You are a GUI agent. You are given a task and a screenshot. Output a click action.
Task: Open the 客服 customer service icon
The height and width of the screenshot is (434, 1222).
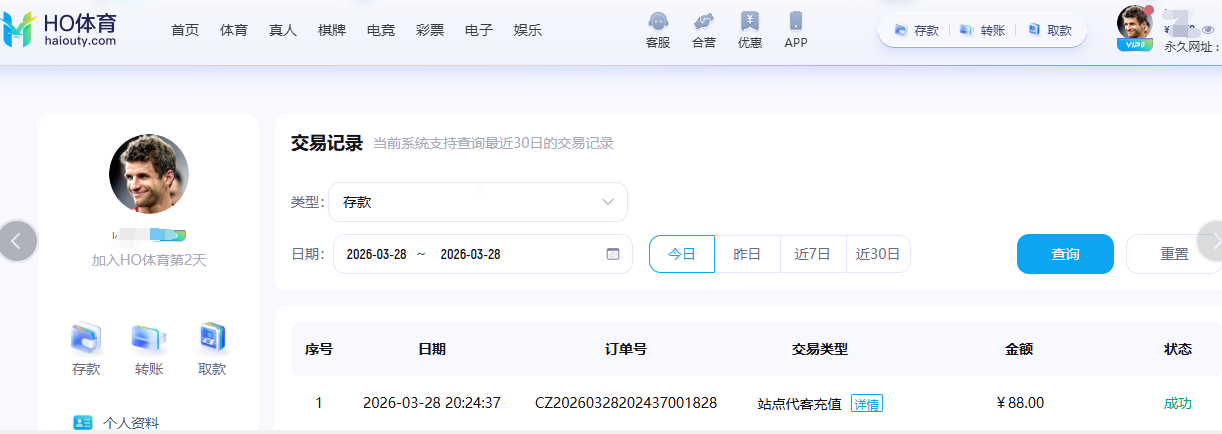point(658,22)
